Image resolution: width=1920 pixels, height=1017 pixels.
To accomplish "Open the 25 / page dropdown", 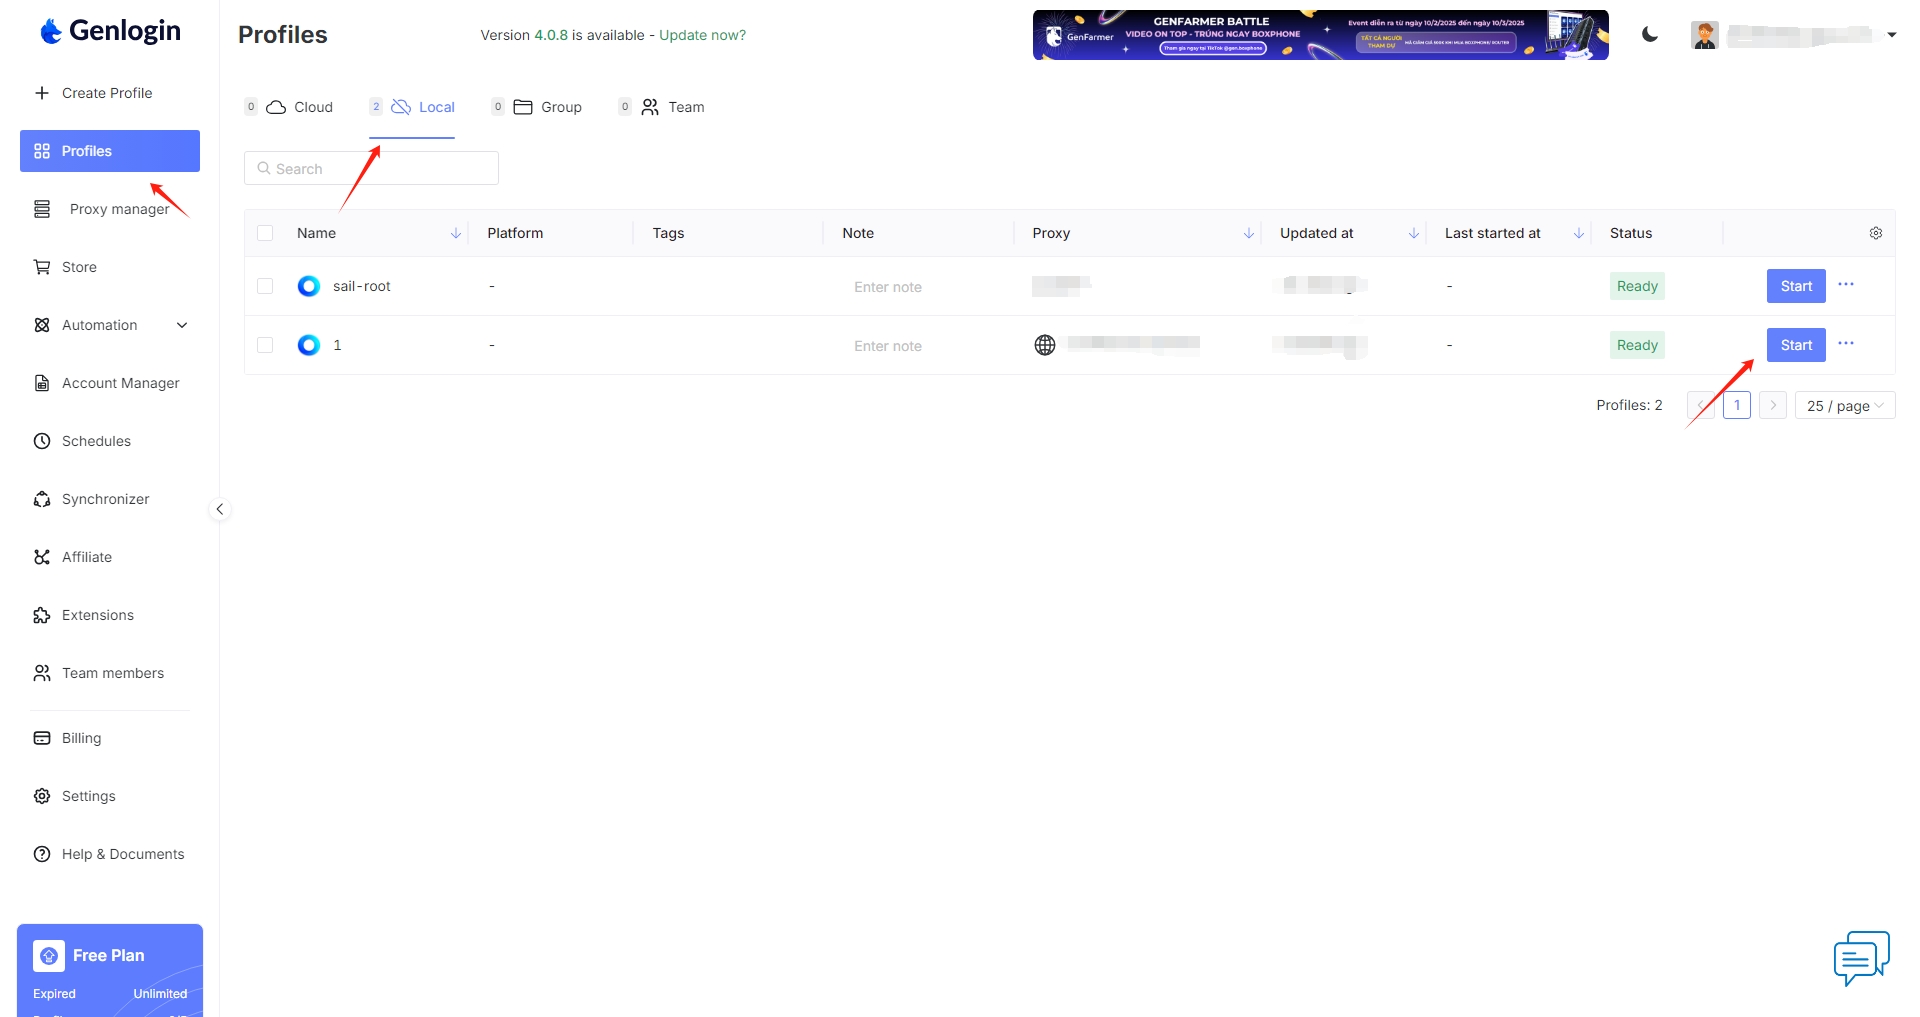I will tap(1844, 405).
